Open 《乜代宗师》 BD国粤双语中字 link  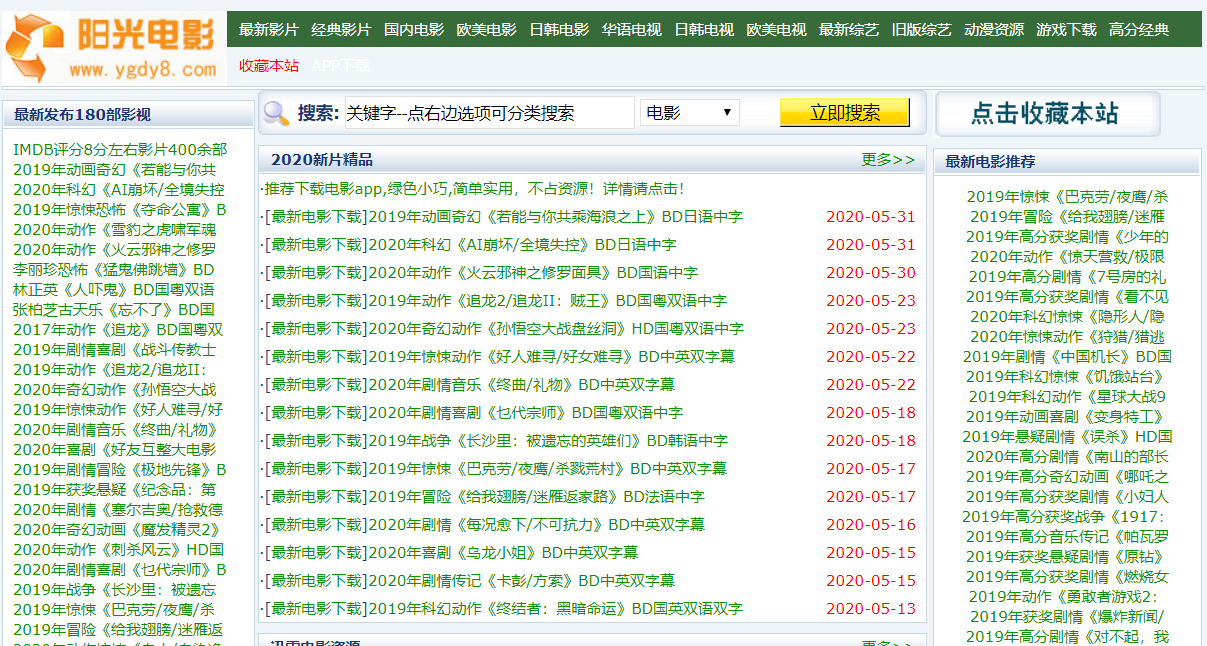tap(525, 412)
